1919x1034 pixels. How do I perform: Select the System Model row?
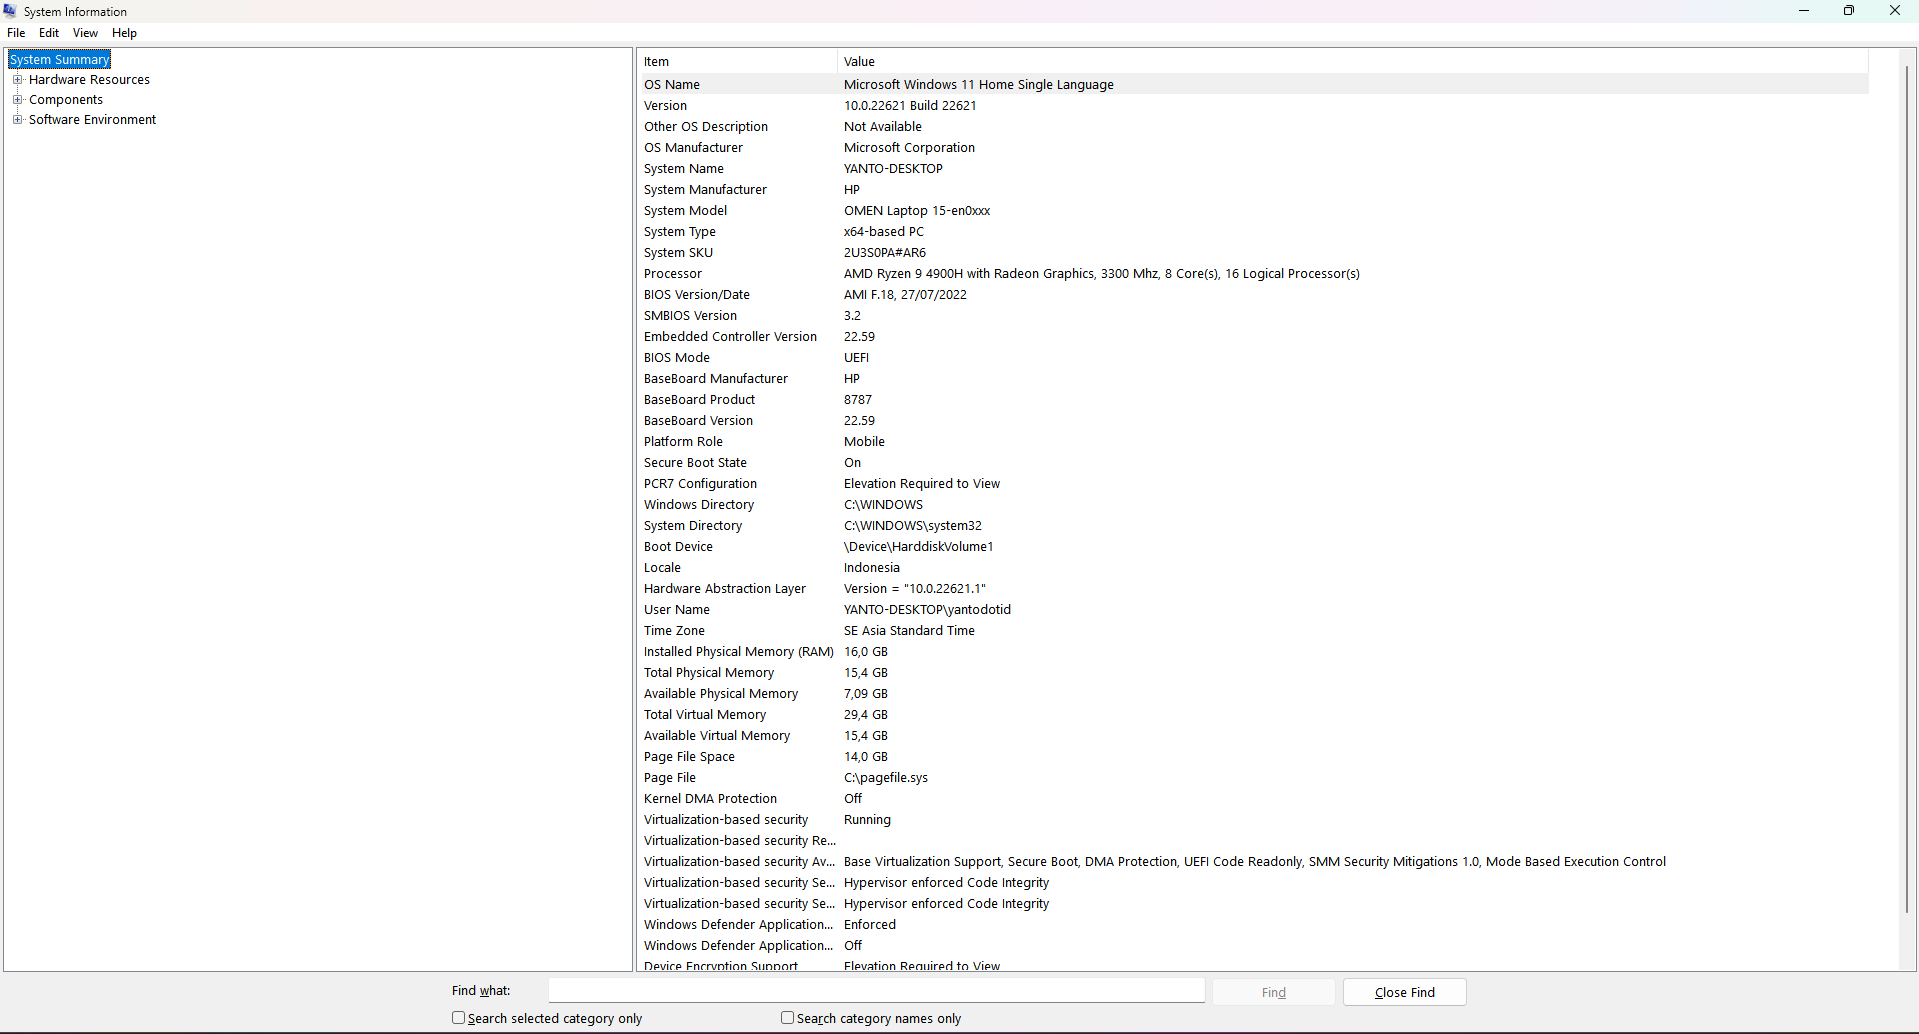click(1254, 211)
